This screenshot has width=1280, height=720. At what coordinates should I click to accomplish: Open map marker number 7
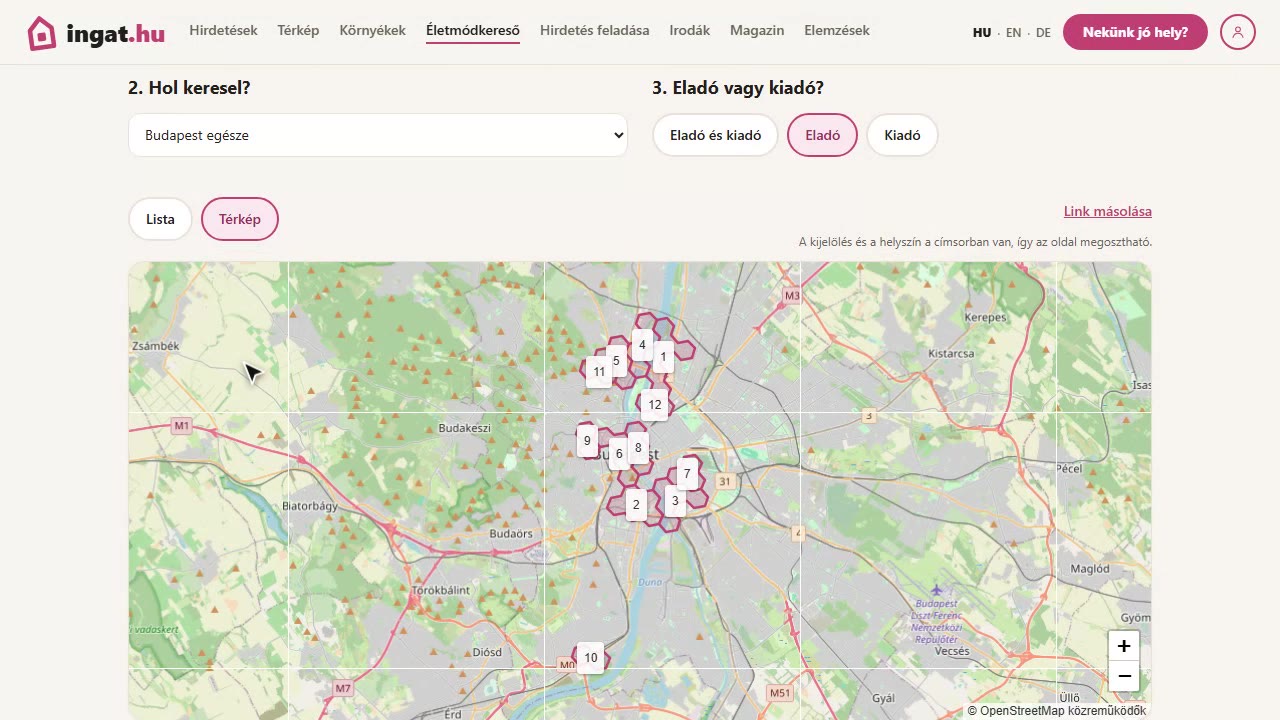687,474
